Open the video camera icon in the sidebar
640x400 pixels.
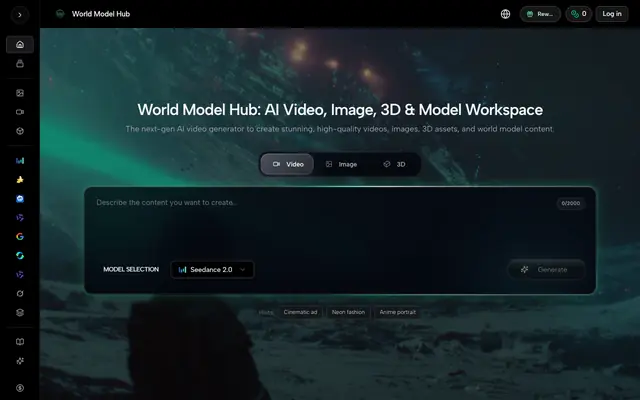point(20,112)
